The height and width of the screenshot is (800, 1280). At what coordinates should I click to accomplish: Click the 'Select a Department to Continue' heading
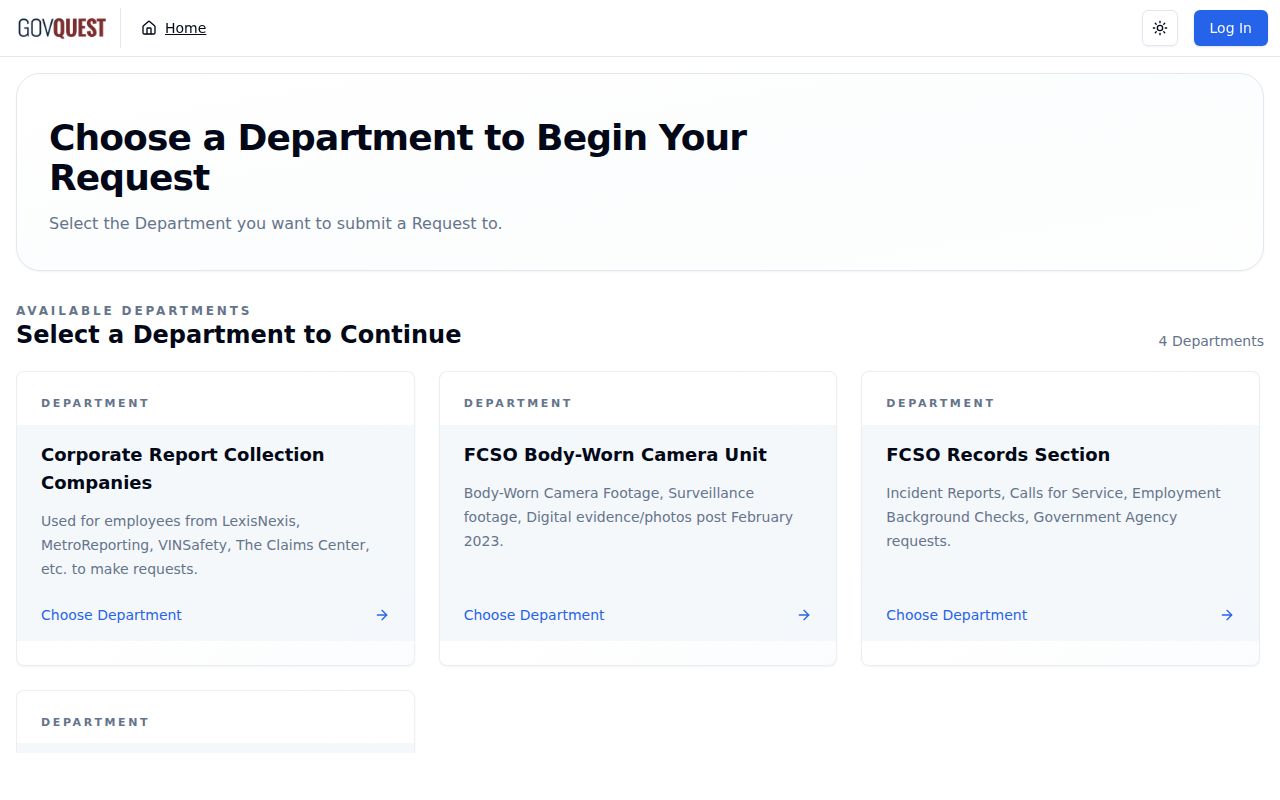pyautogui.click(x=239, y=334)
